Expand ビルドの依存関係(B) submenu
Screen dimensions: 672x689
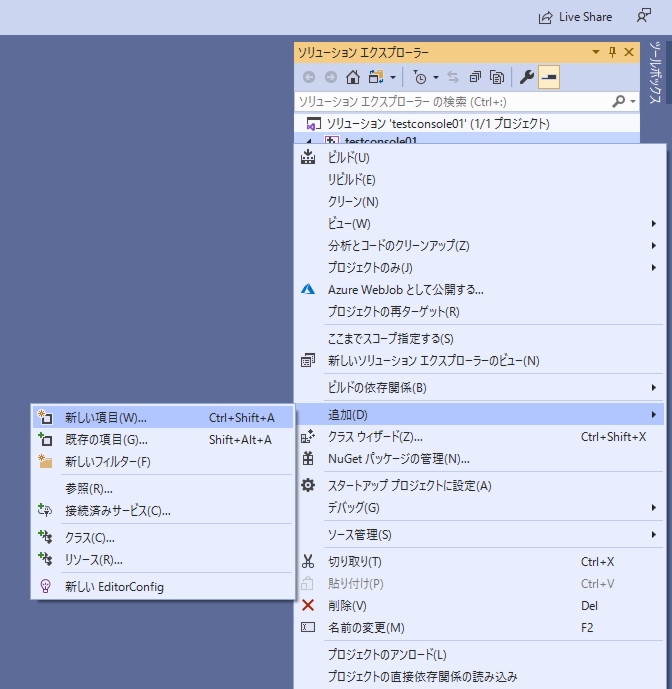click(479, 388)
